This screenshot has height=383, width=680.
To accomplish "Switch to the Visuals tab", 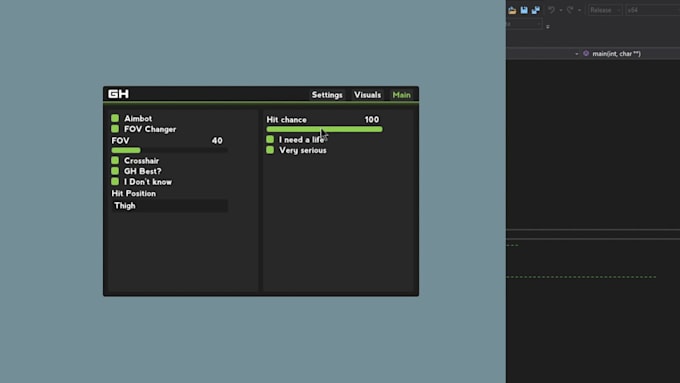I will point(367,95).
